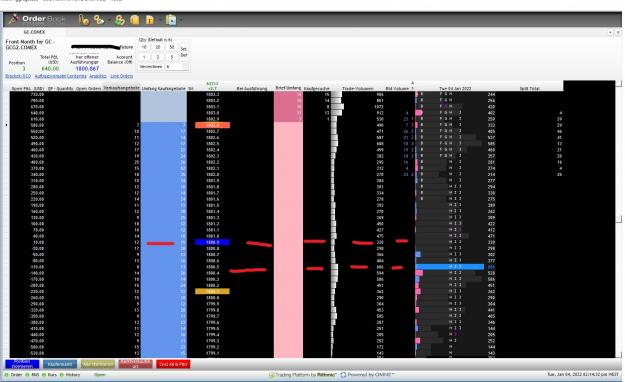Open dropdown arrow beside clipboard icon
The height and width of the screenshot is (382, 625).
[181, 20]
